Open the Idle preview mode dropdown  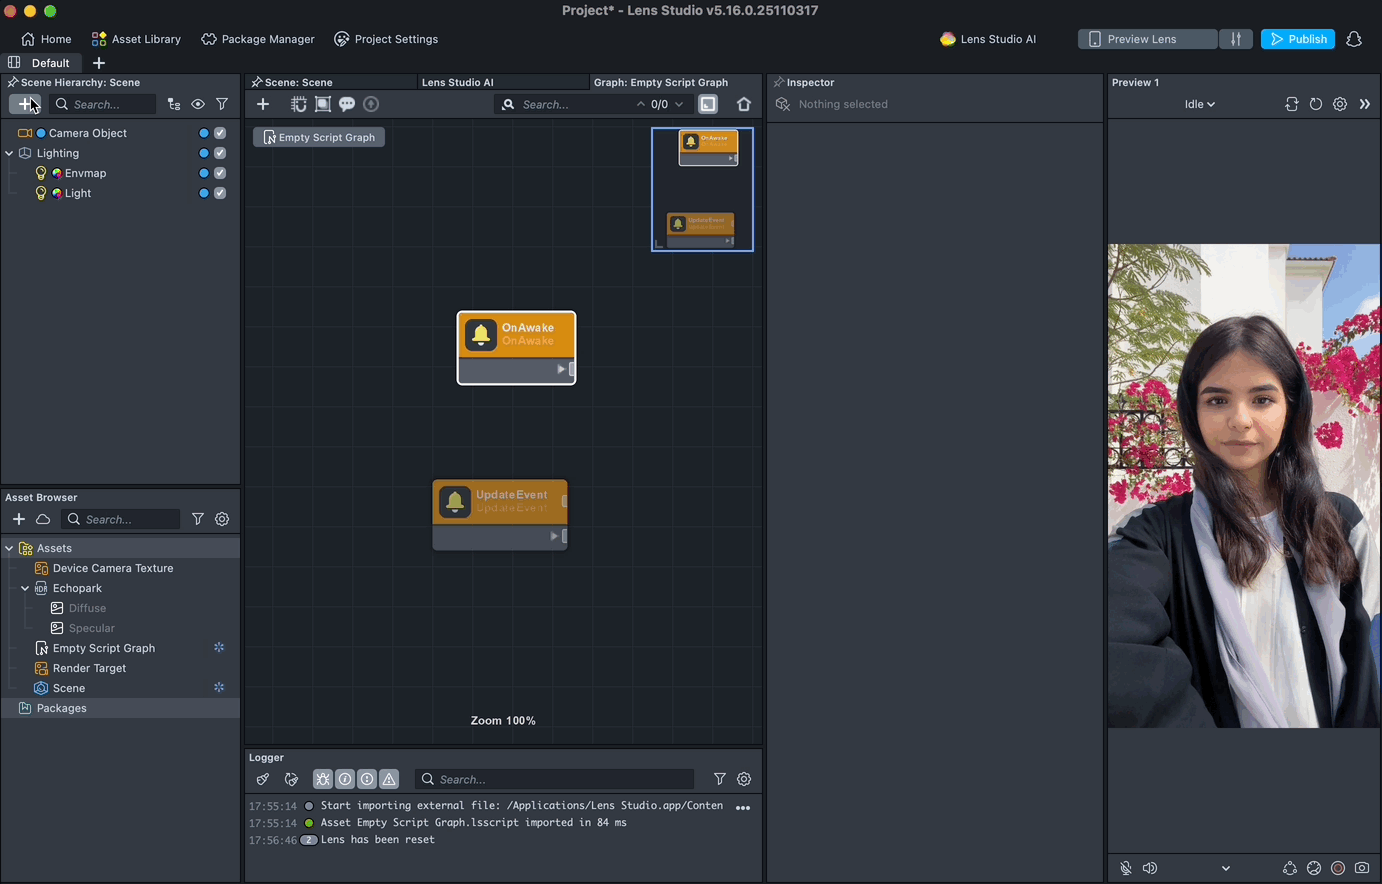click(x=1200, y=104)
